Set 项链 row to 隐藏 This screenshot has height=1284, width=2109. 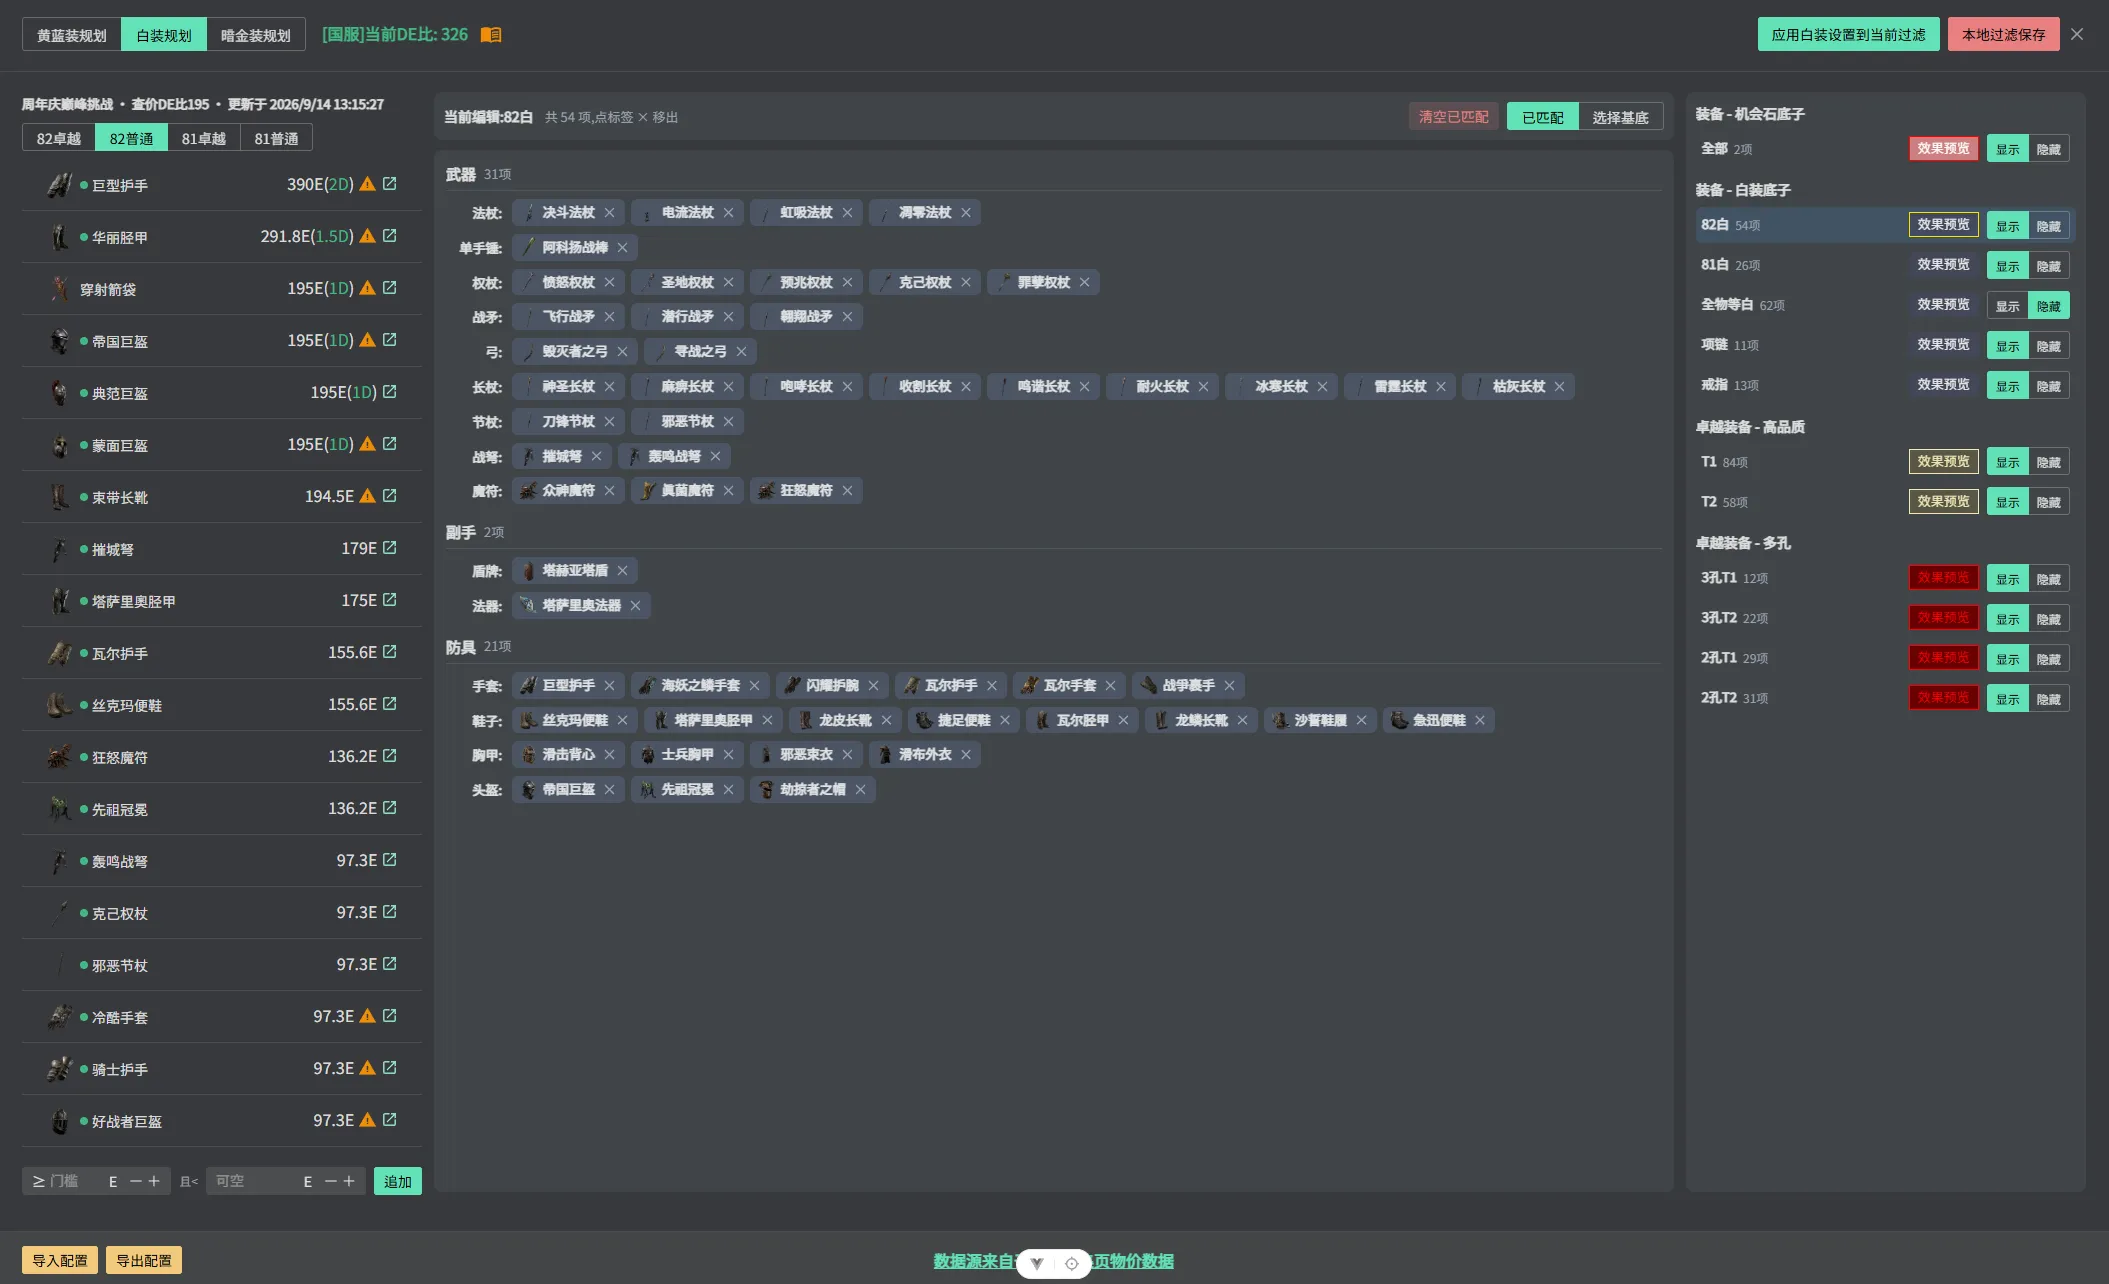[2049, 346]
